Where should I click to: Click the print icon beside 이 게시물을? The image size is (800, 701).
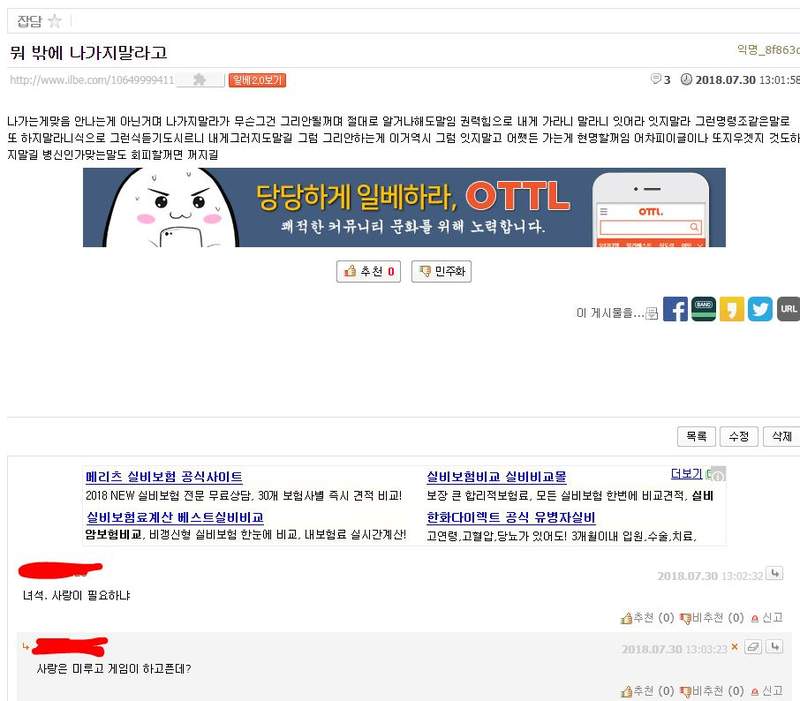click(x=652, y=313)
